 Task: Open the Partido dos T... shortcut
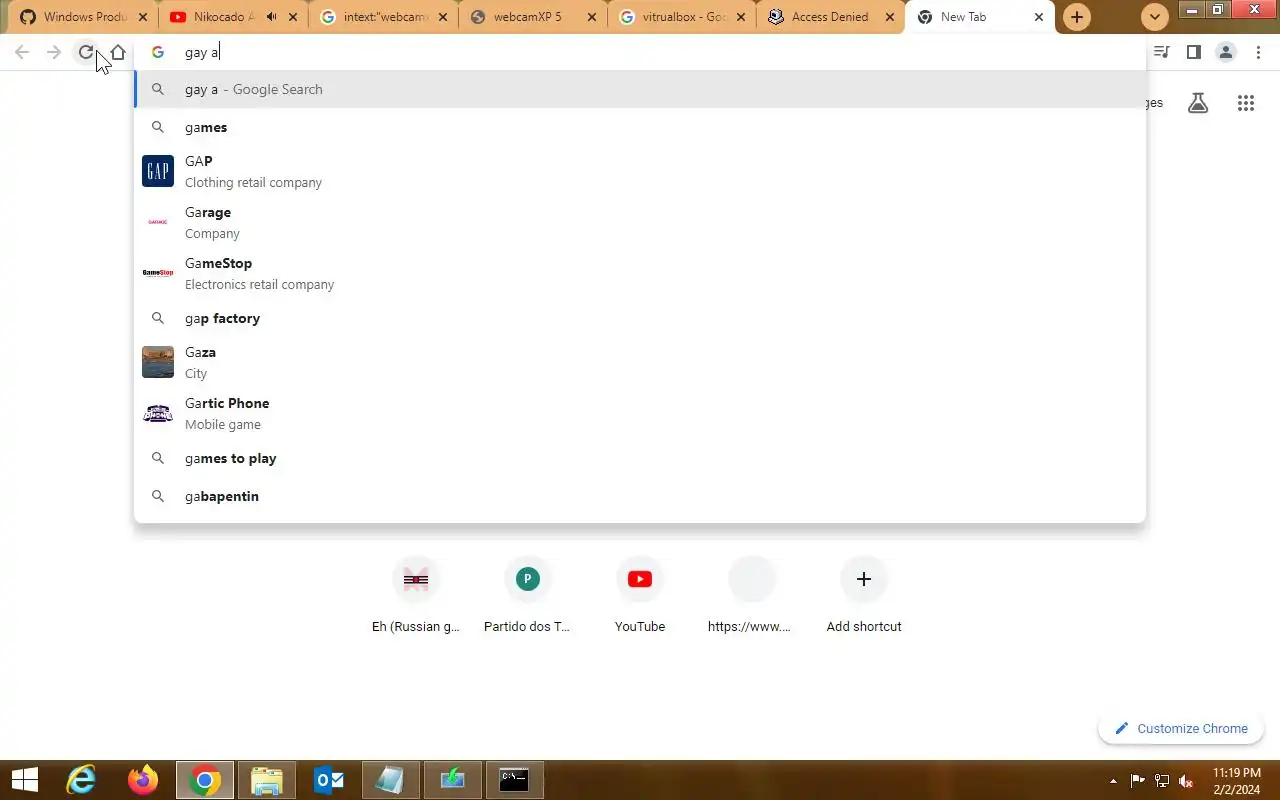click(x=527, y=596)
